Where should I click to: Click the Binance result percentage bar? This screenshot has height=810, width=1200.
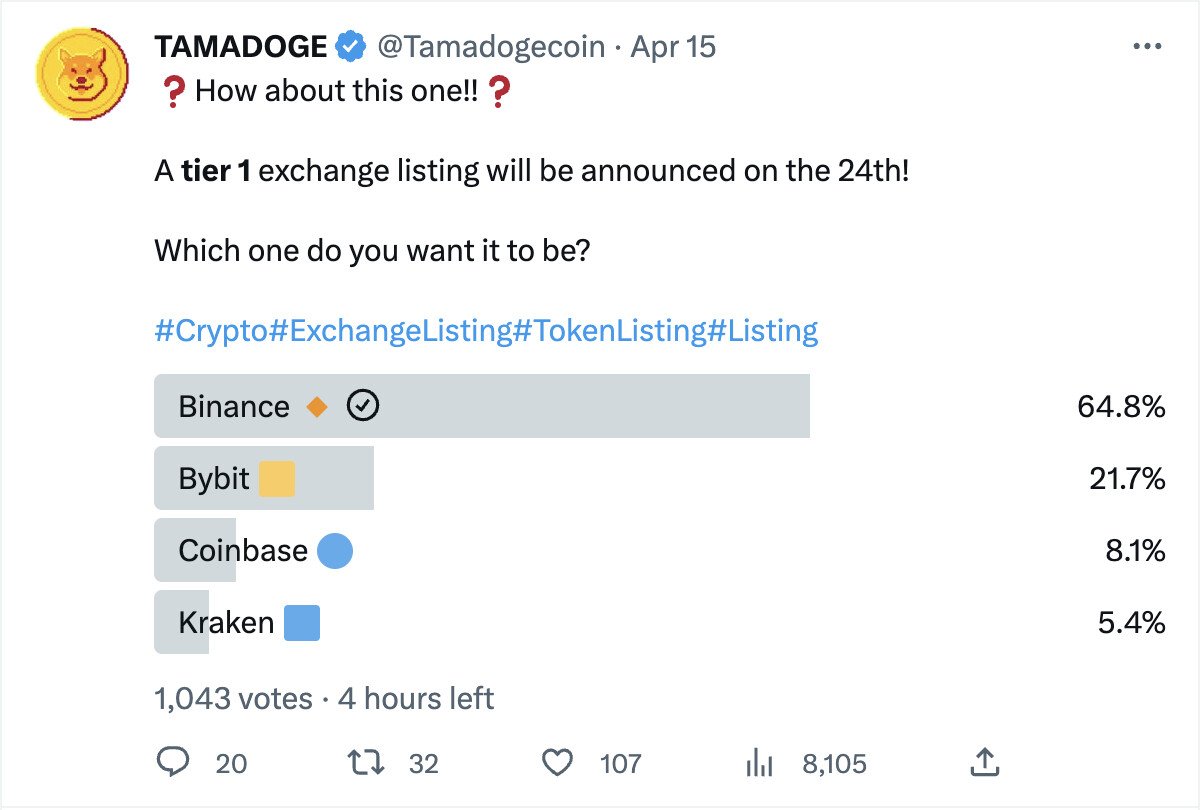(x=600, y=406)
